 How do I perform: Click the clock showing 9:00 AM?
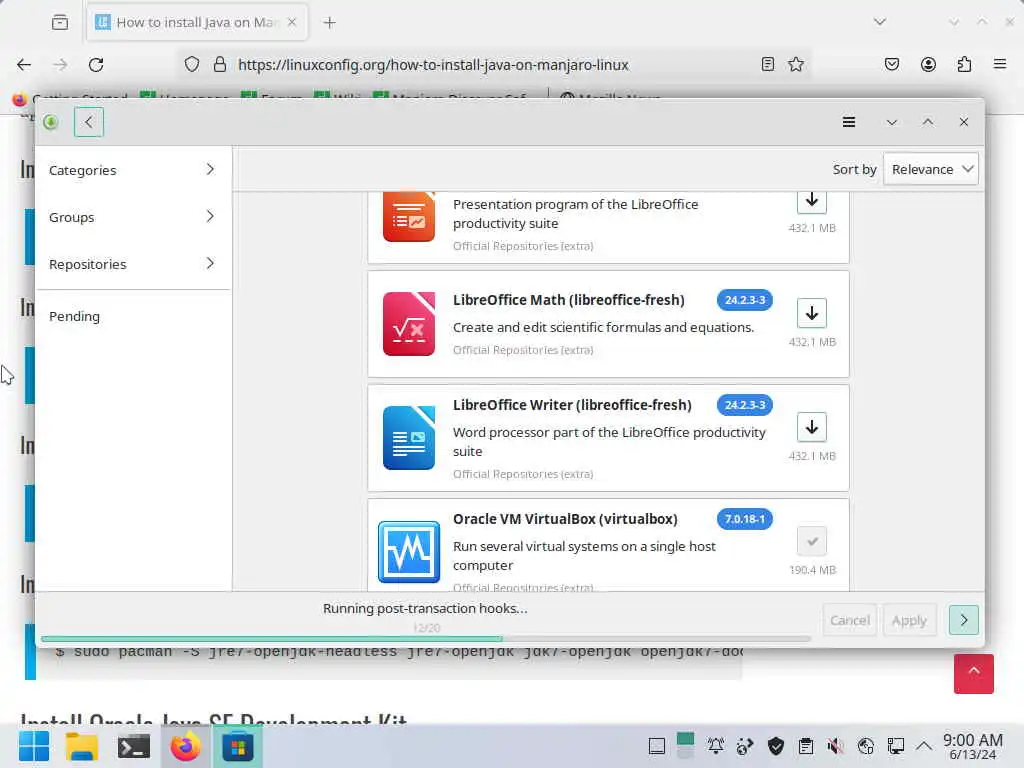pos(972,746)
